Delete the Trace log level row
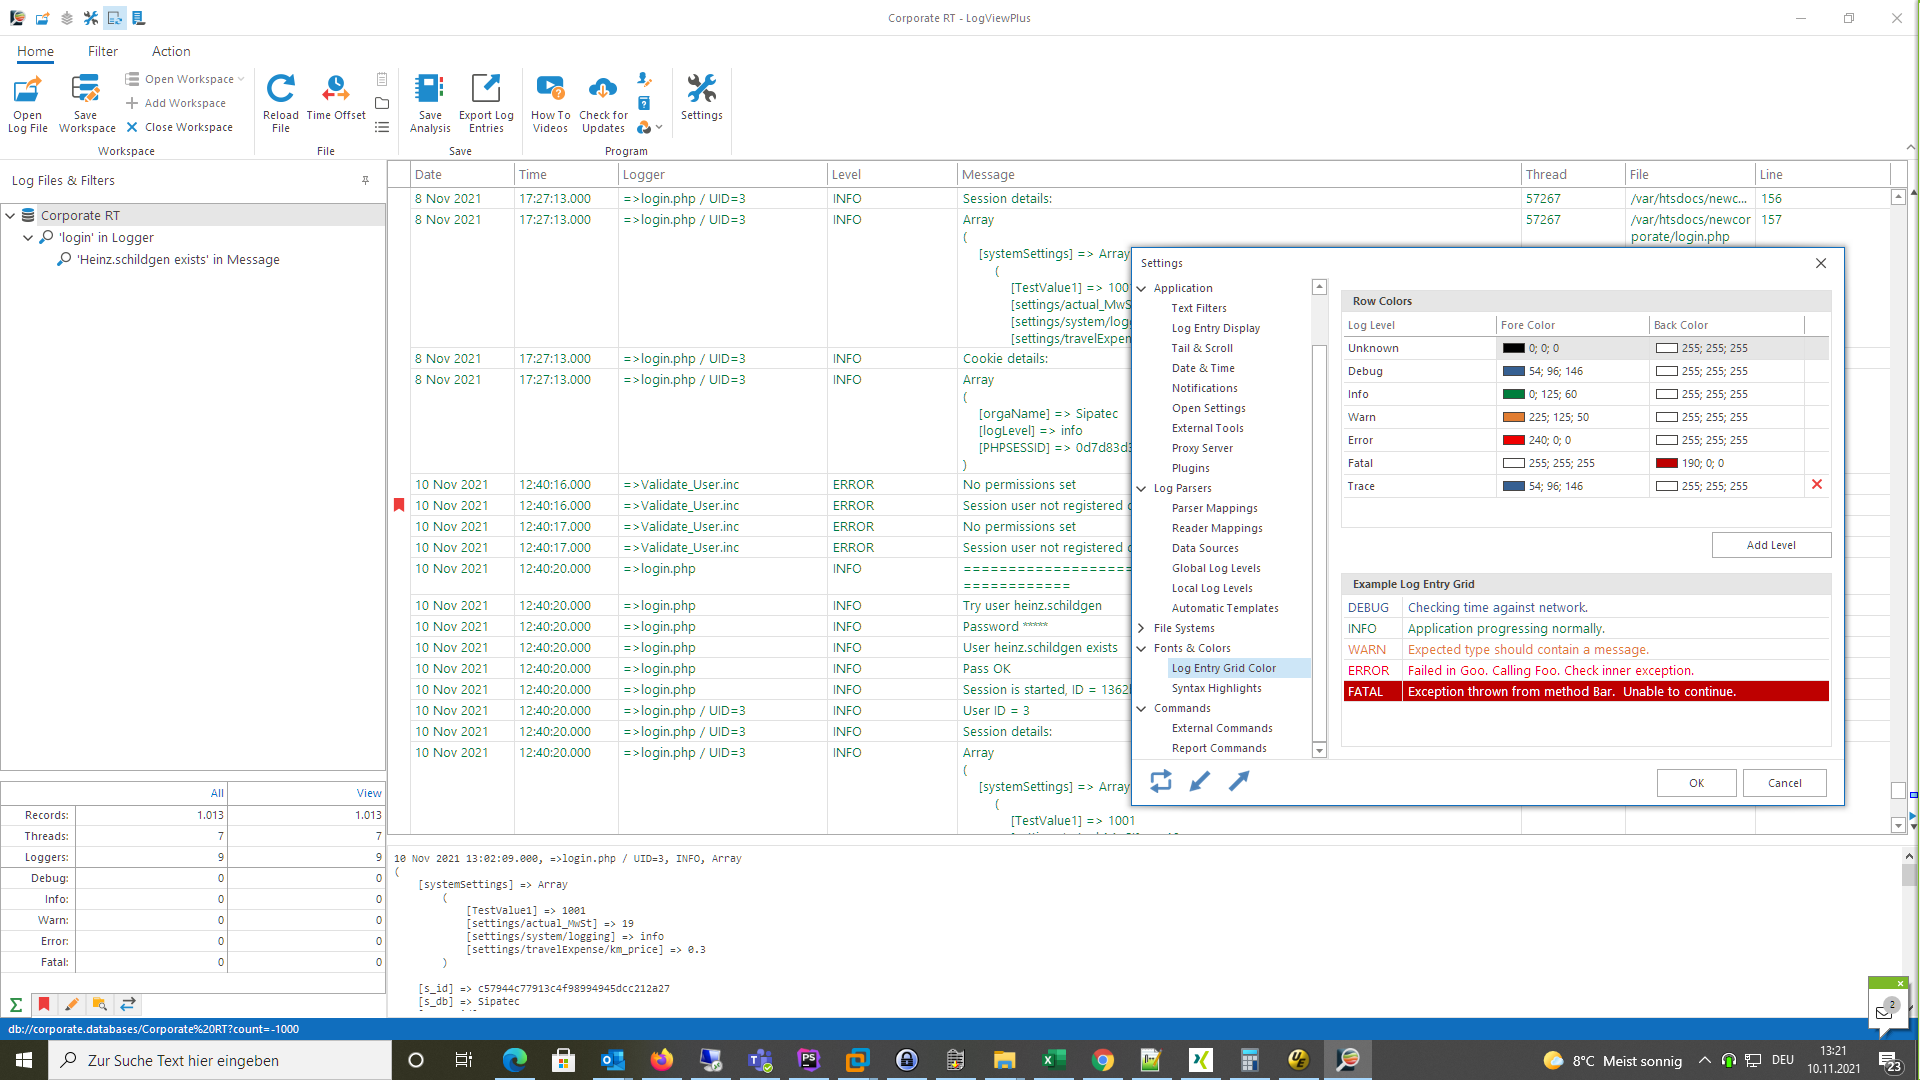This screenshot has height=1080, width=1920. pyautogui.click(x=1817, y=485)
